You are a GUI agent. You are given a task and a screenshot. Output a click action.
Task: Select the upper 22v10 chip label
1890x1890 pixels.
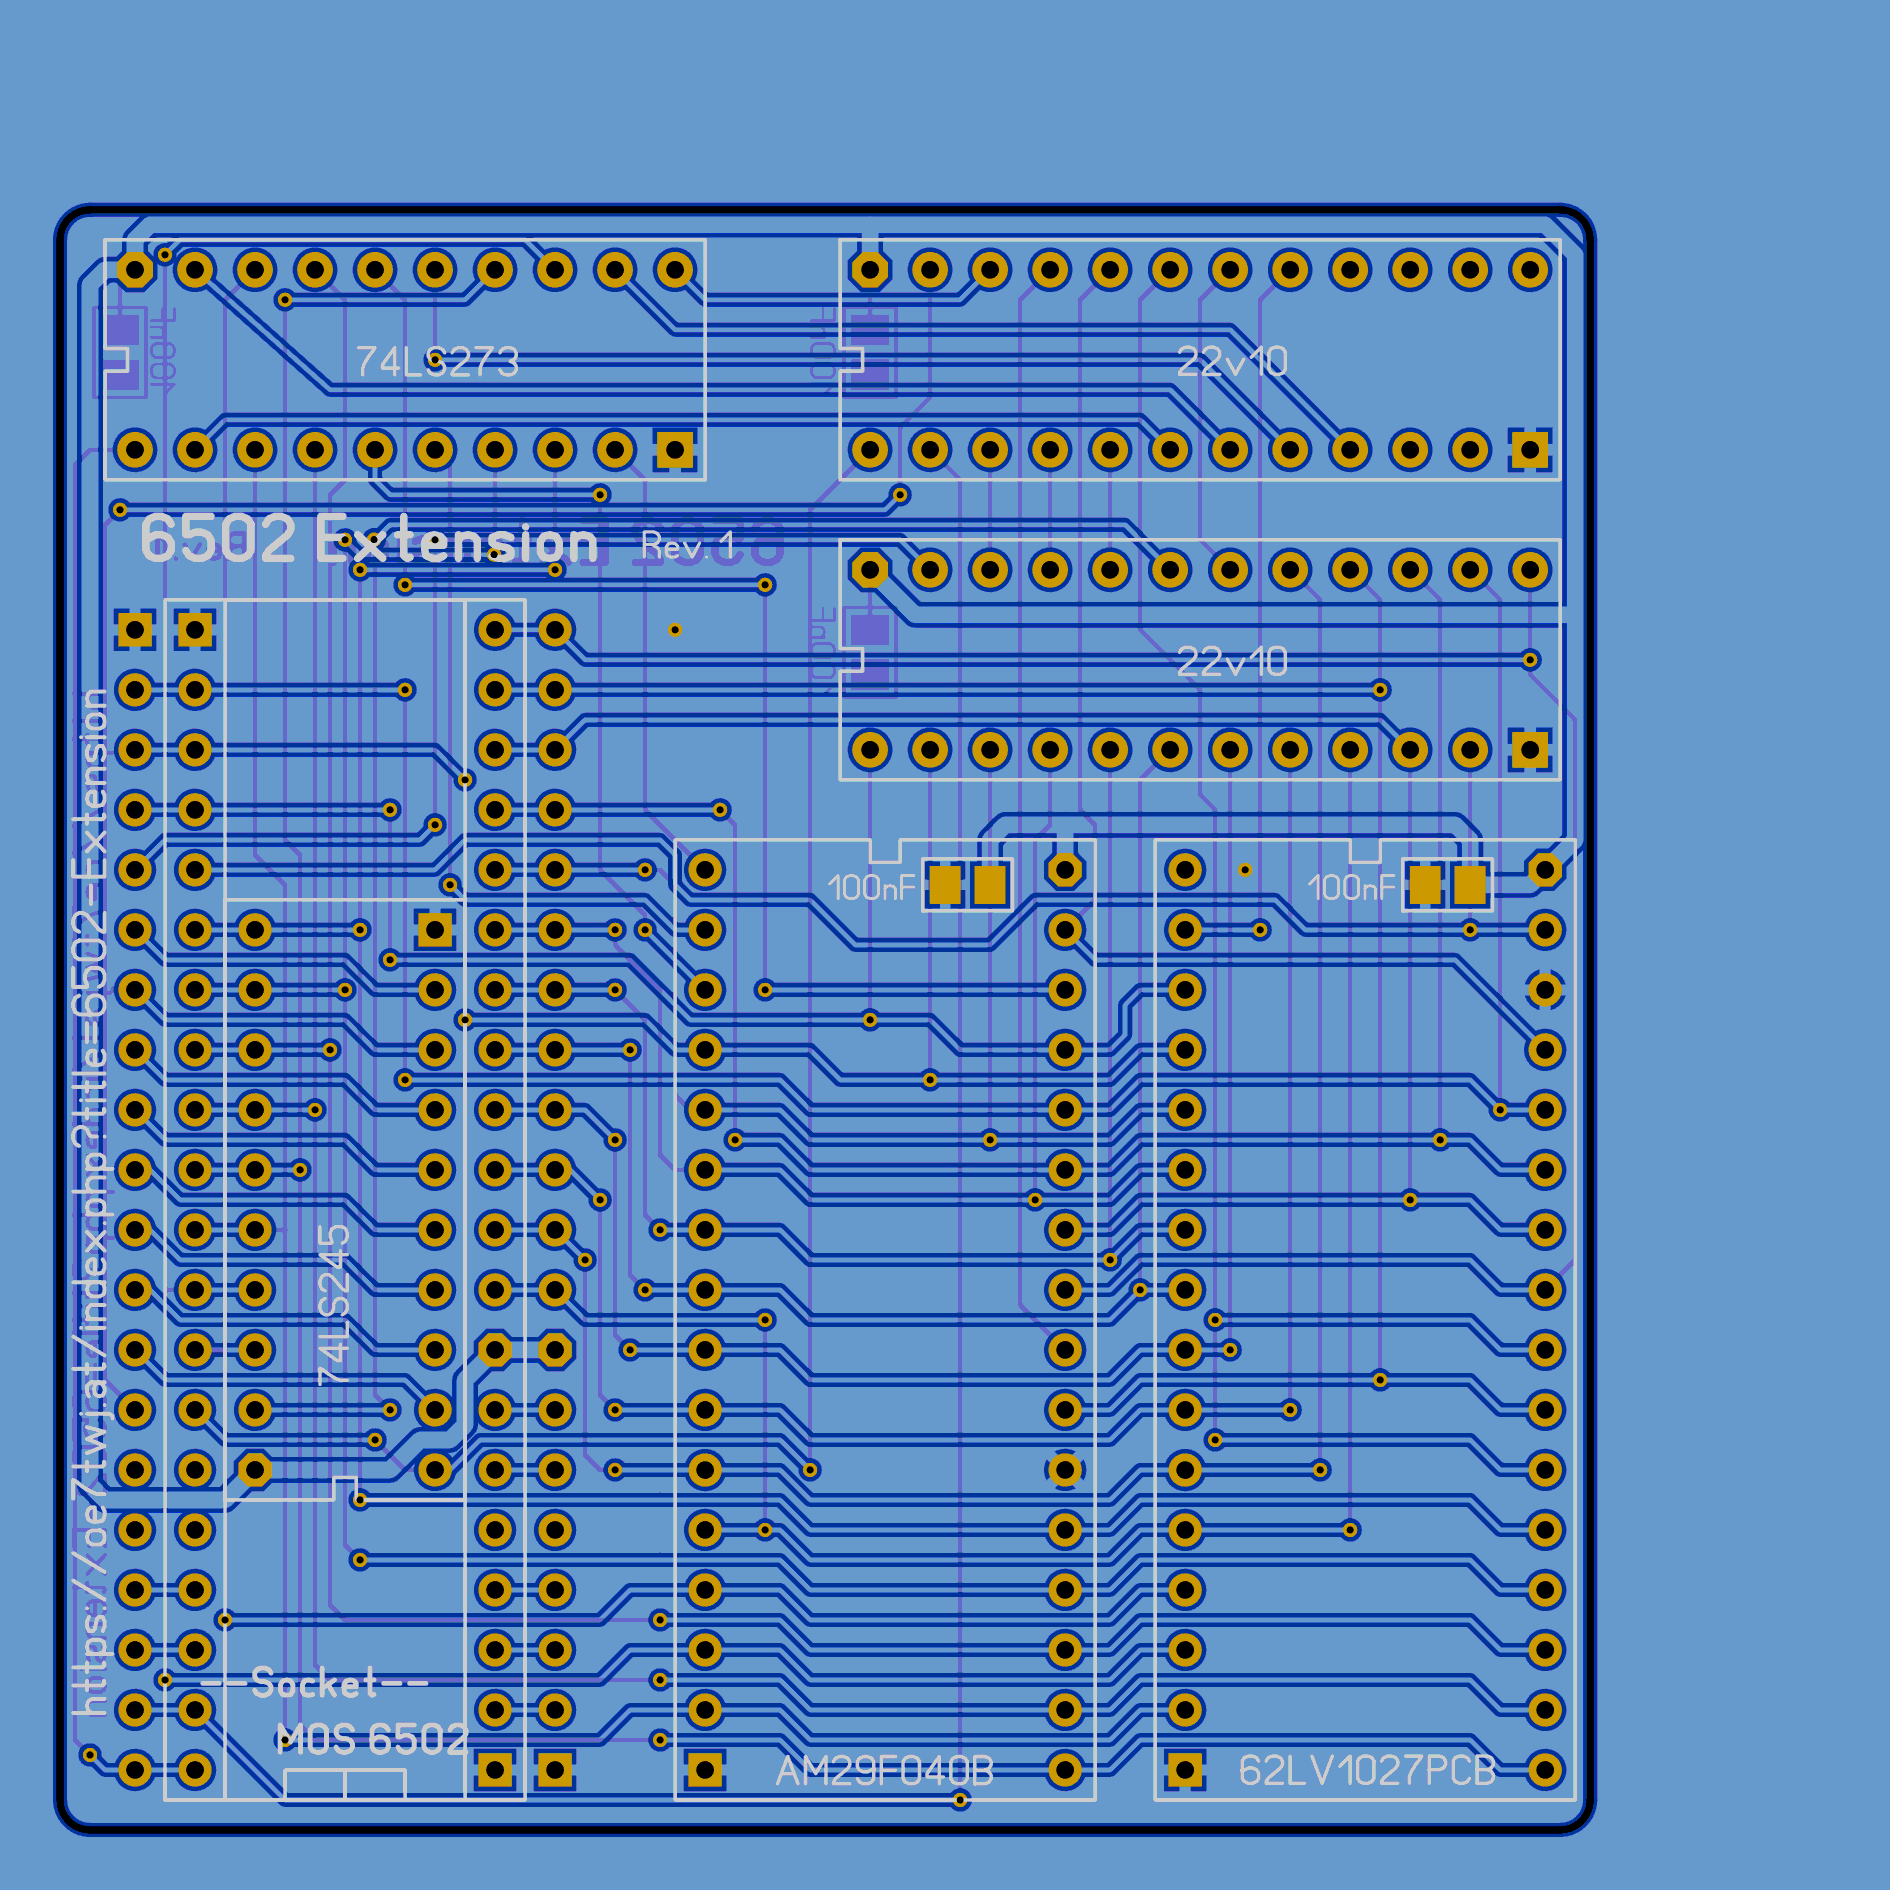pyautogui.click(x=1231, y=361)
